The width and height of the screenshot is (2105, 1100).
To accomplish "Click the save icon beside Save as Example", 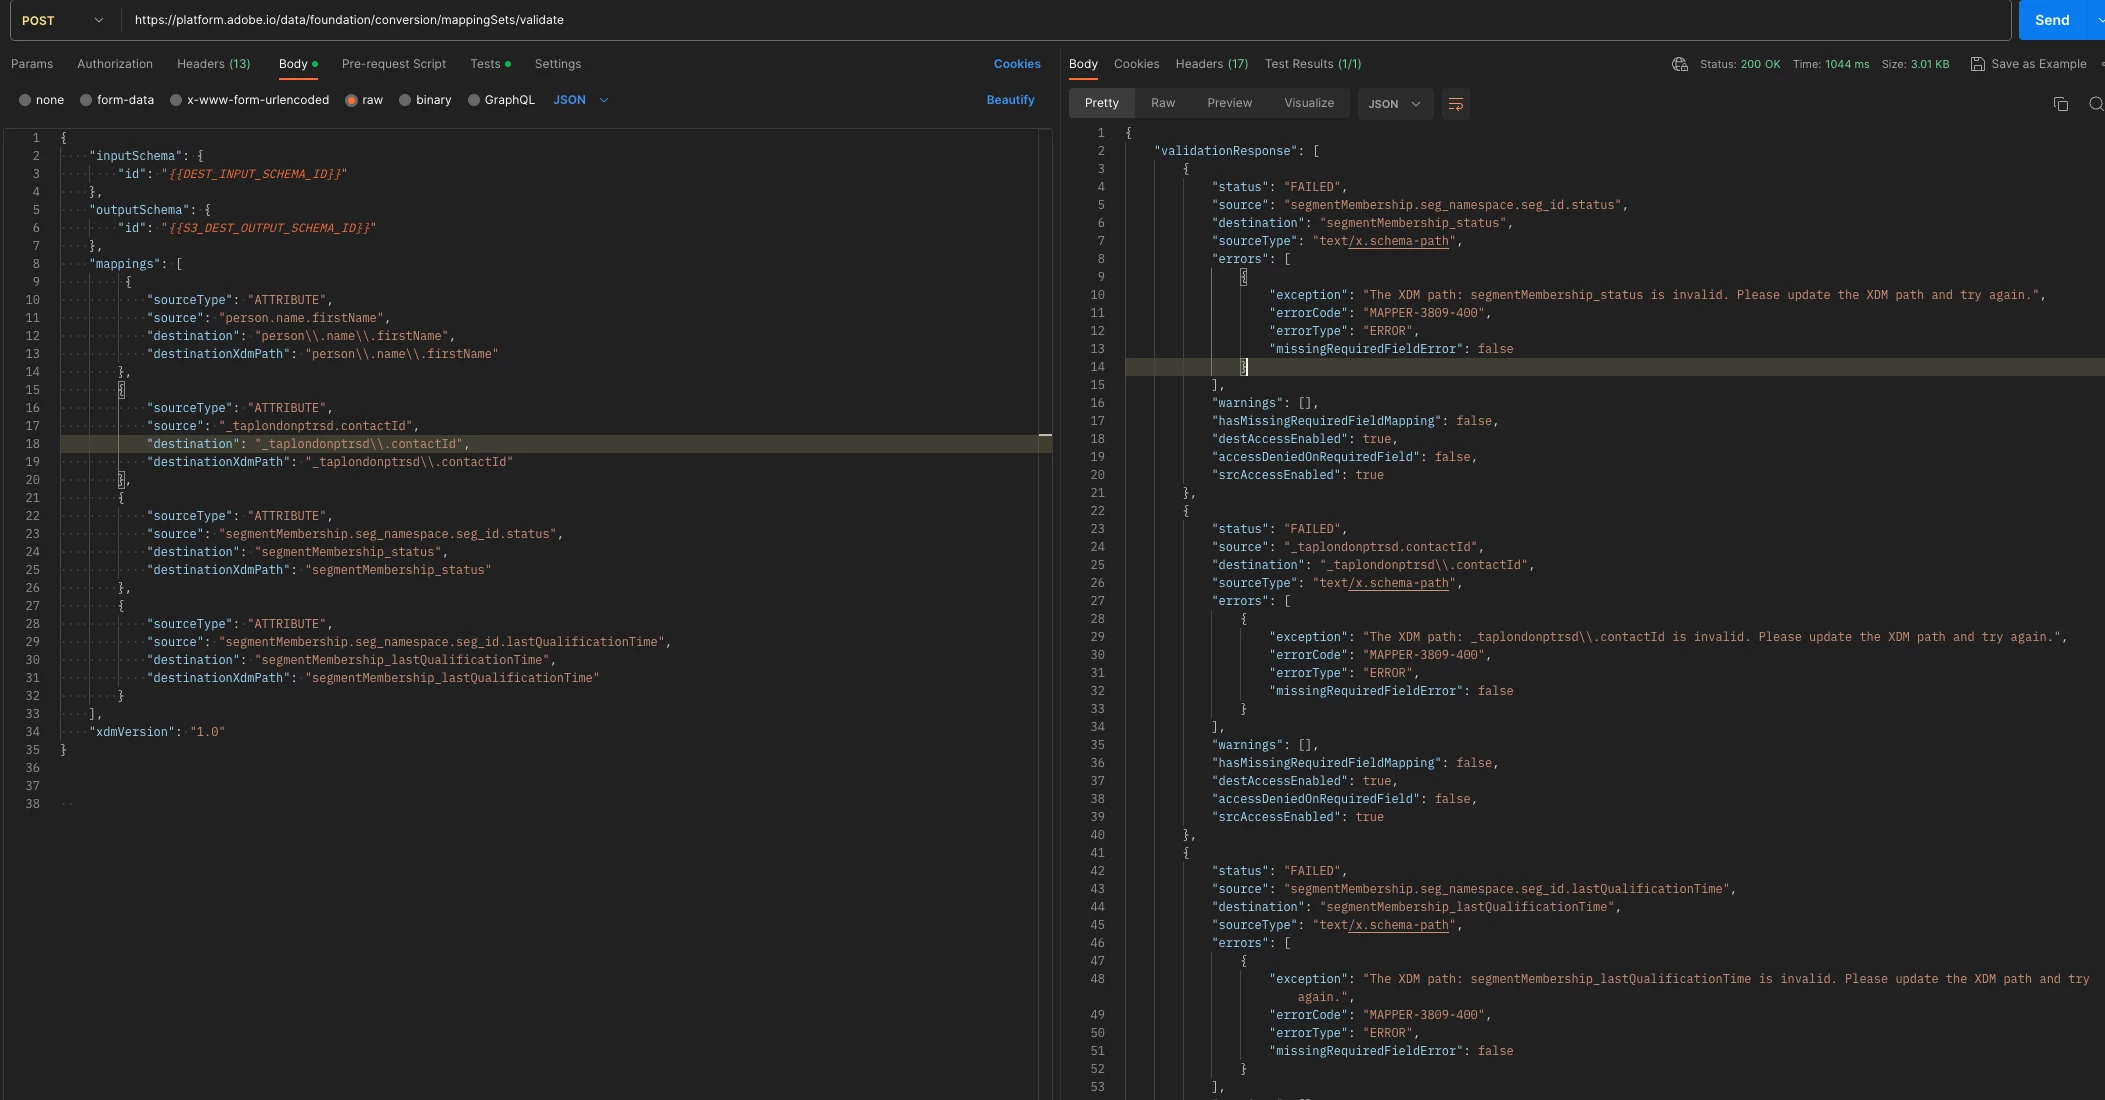I will pyautogui.click(x=1977, y=64).
